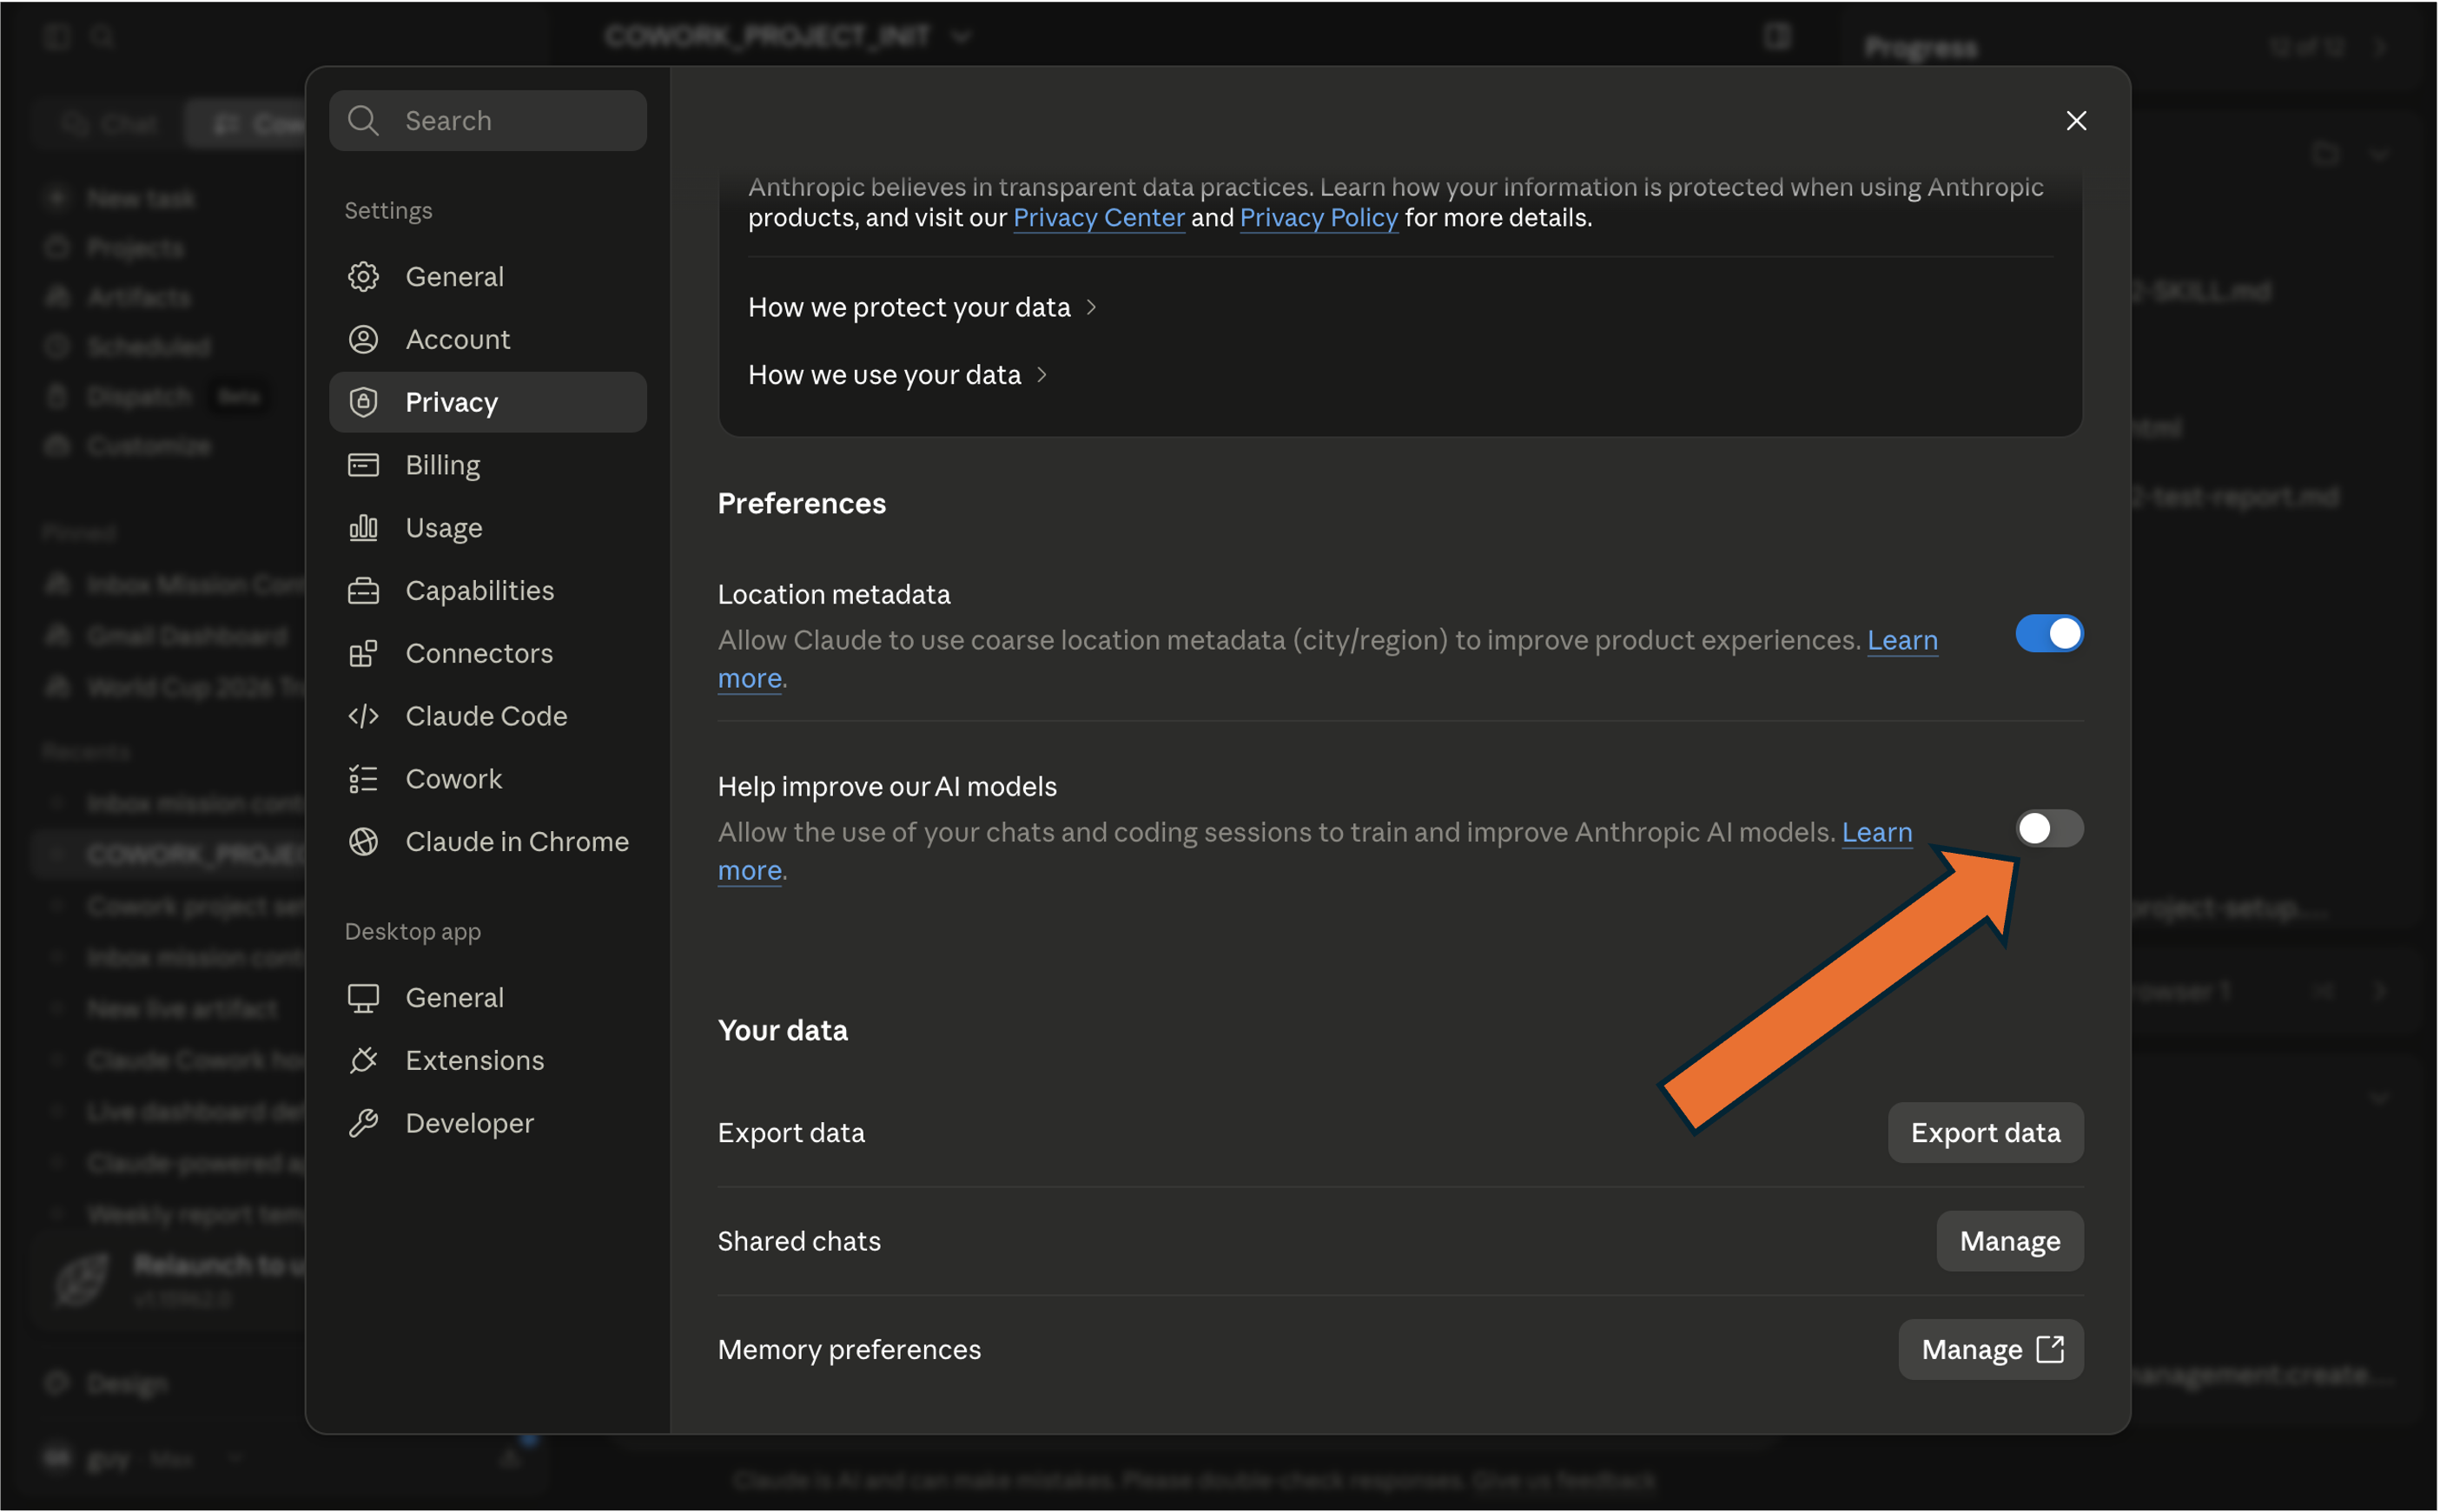Open the Developer settings section
This screenshot has height=1512, width=2440.
tap(488, 1123)
